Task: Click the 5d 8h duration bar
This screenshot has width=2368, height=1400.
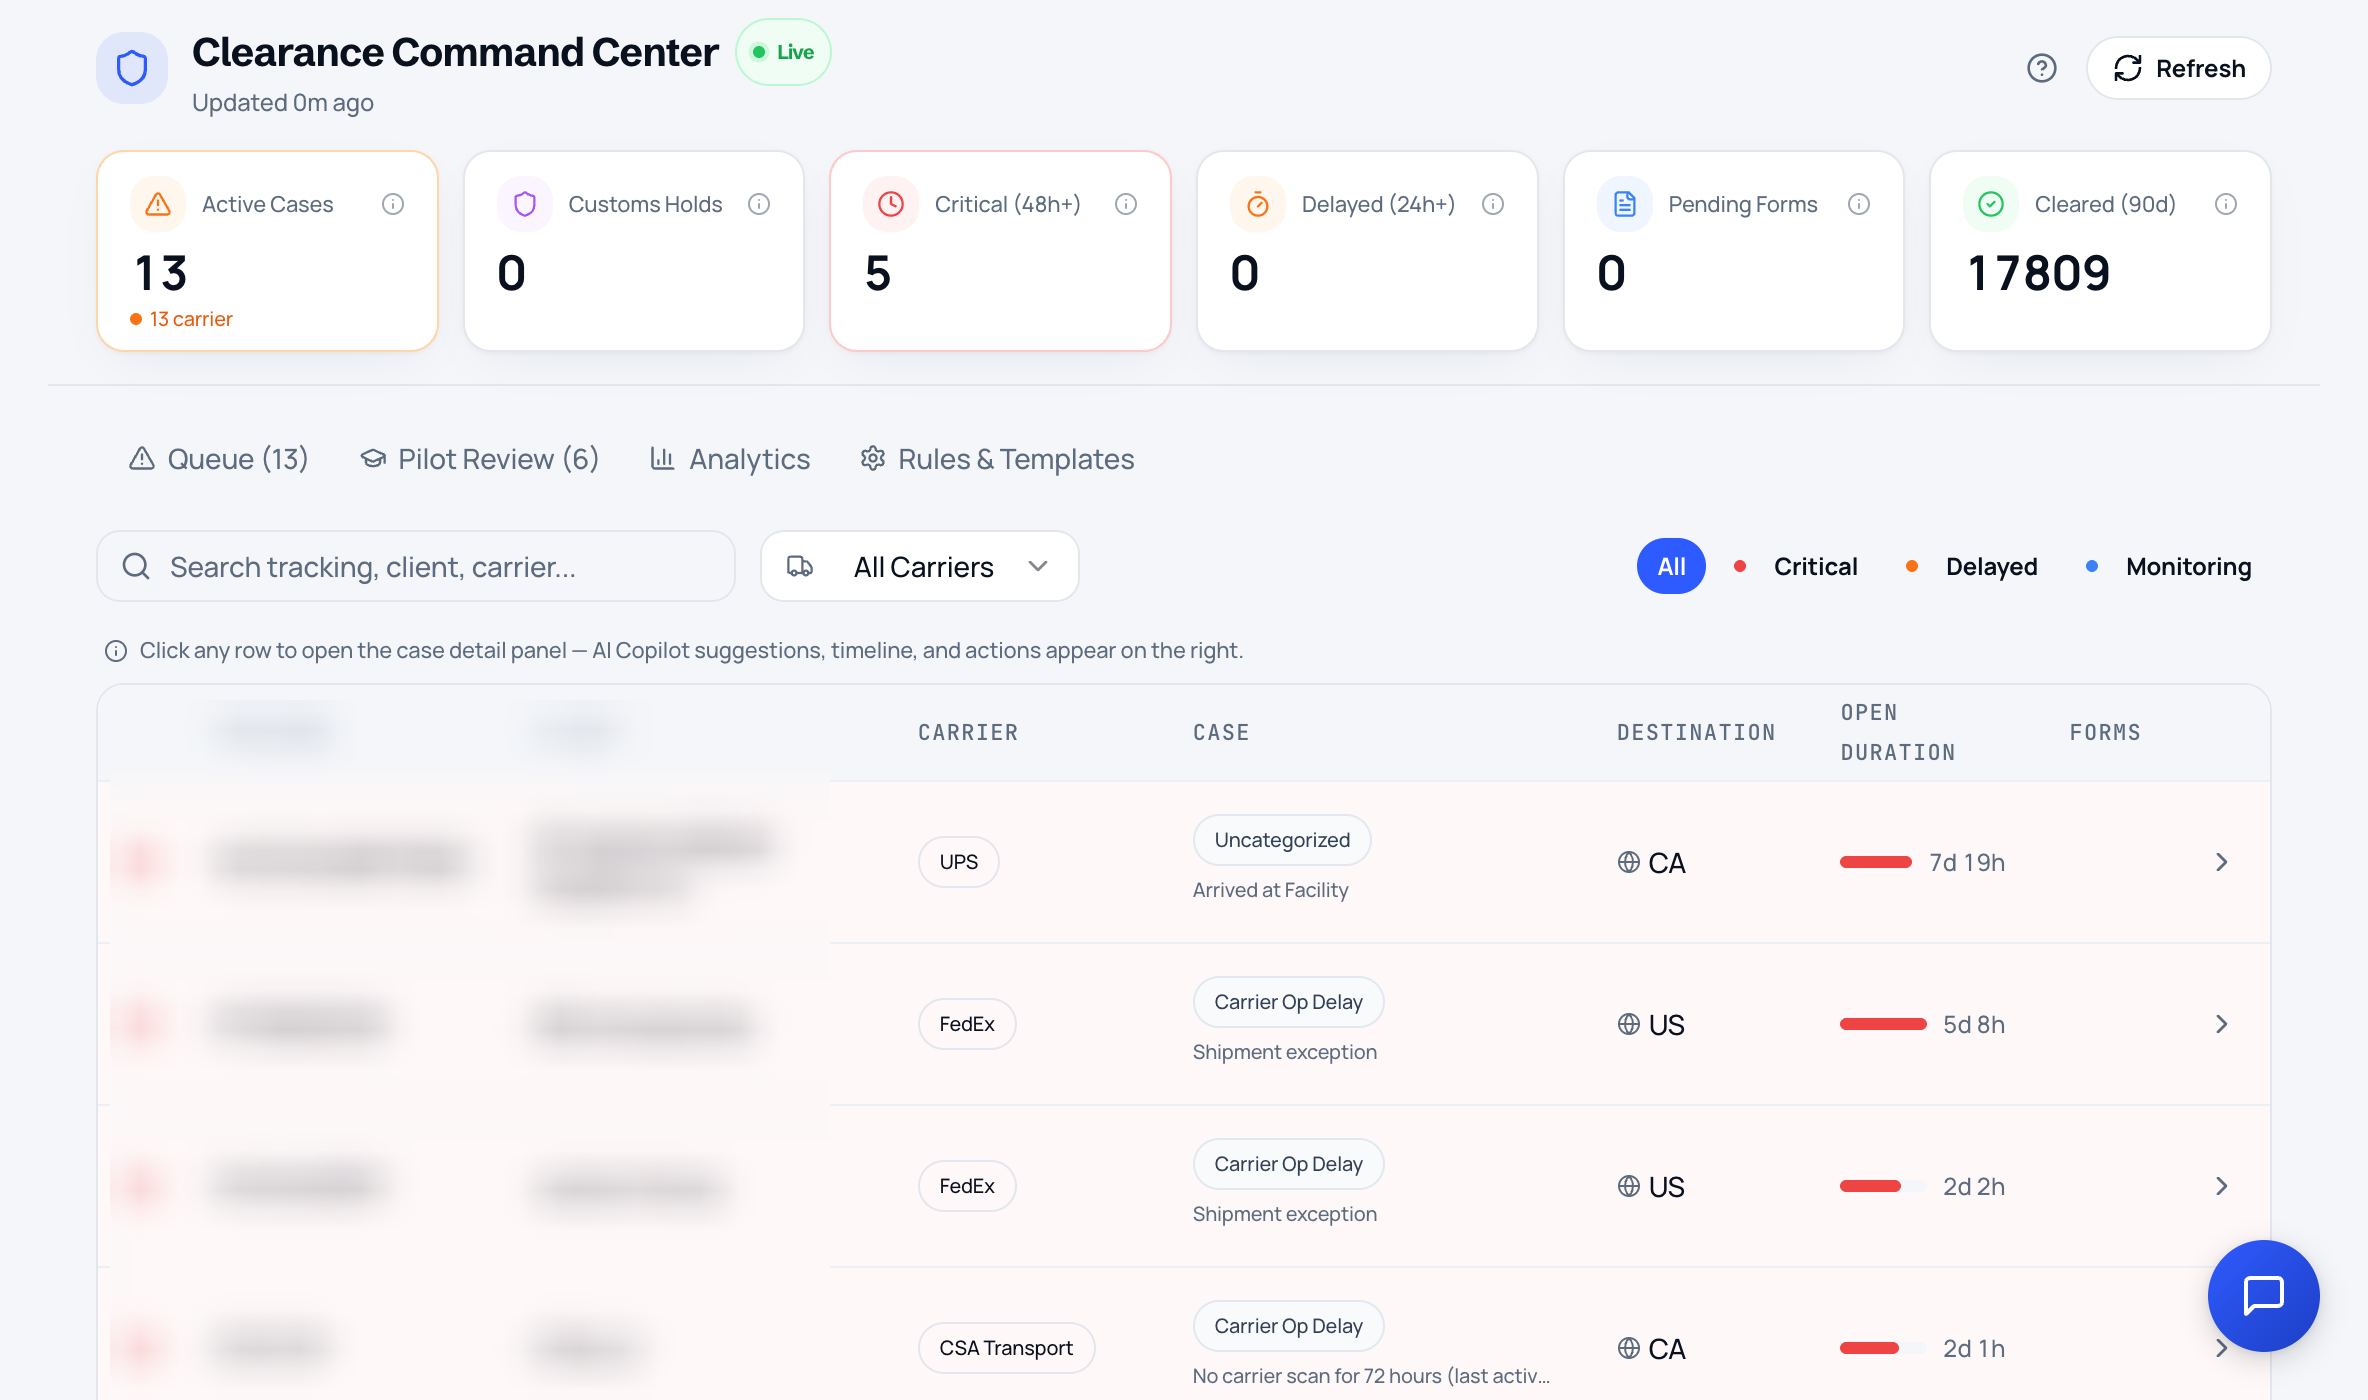Action: 1883,1024
